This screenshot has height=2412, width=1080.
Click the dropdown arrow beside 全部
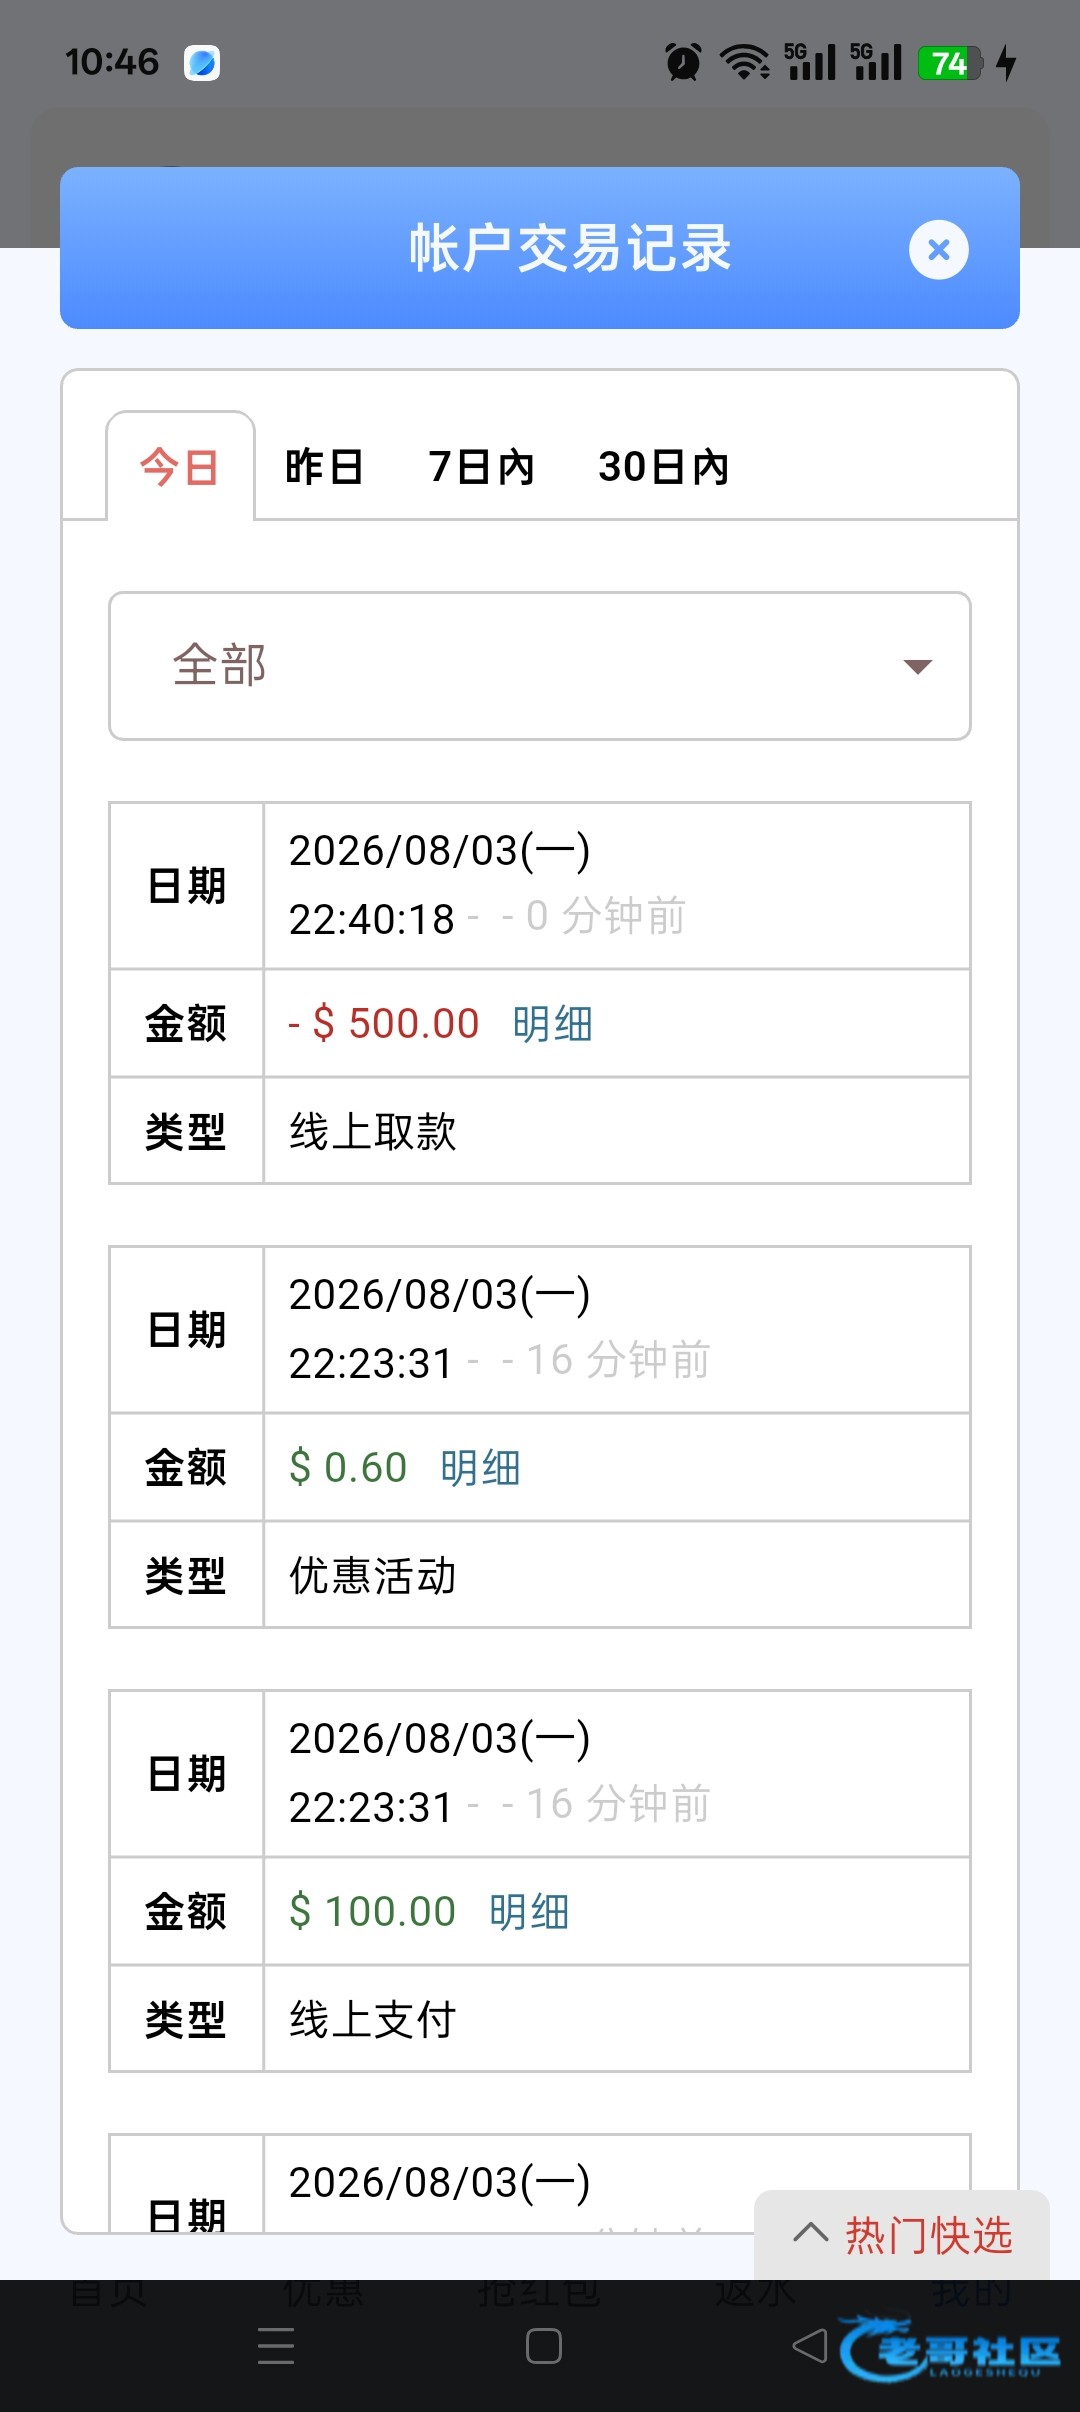(x=917, y=667)
